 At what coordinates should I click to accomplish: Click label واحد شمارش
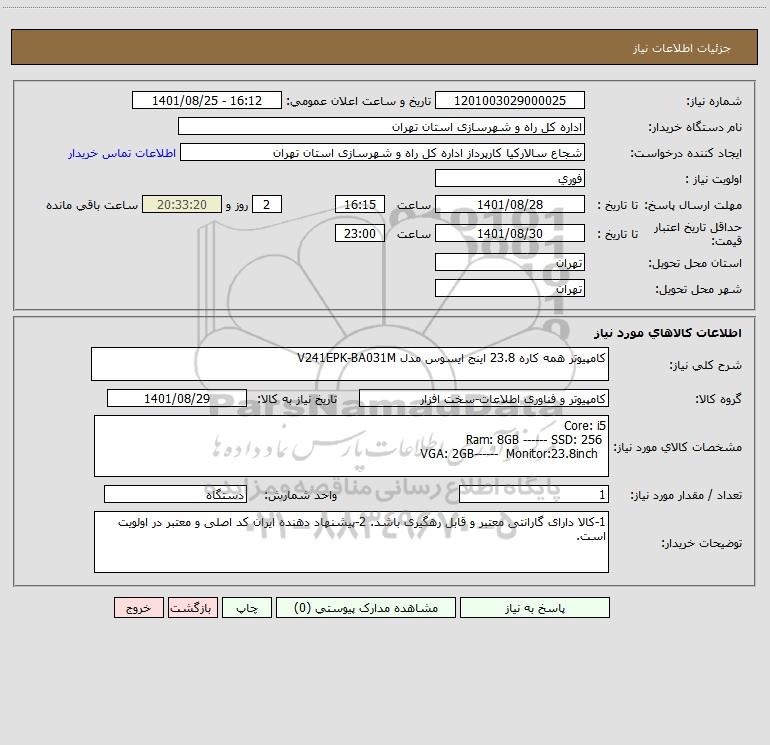(x=301, y=496)
